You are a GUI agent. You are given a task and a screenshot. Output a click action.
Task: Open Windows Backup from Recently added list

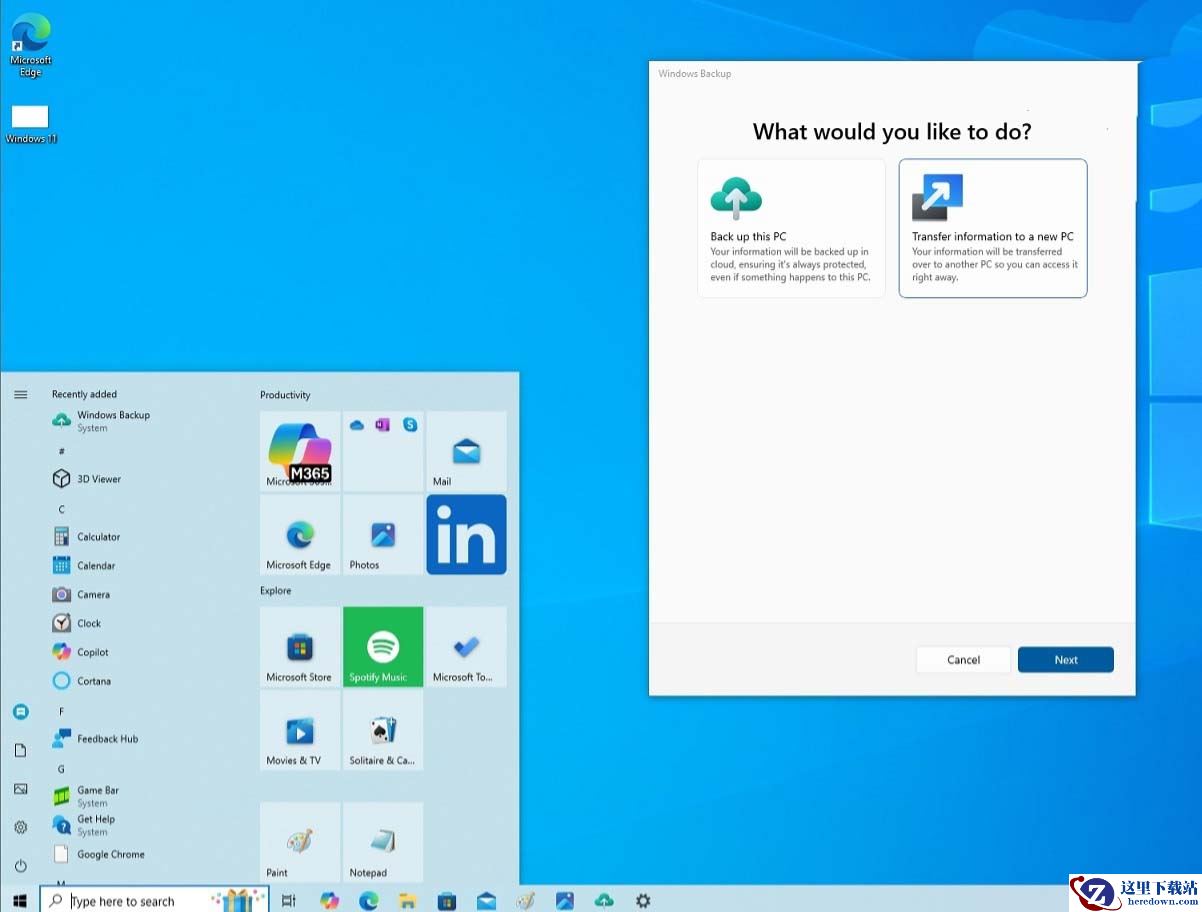pyautogui.click(x=100, y=421)
